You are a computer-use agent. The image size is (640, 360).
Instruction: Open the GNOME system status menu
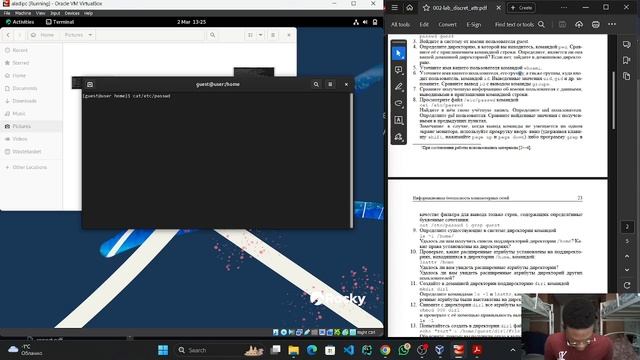coord(365,22)
